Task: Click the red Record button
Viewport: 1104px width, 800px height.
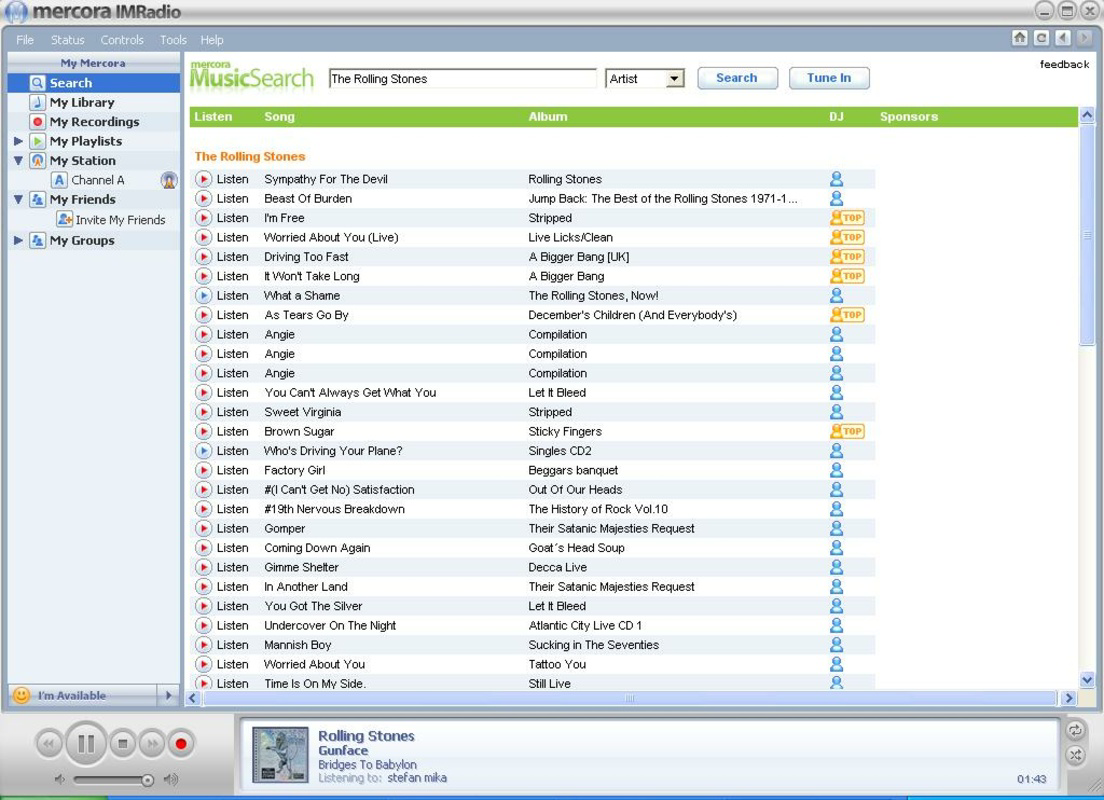Action: (x=181, y=744)
